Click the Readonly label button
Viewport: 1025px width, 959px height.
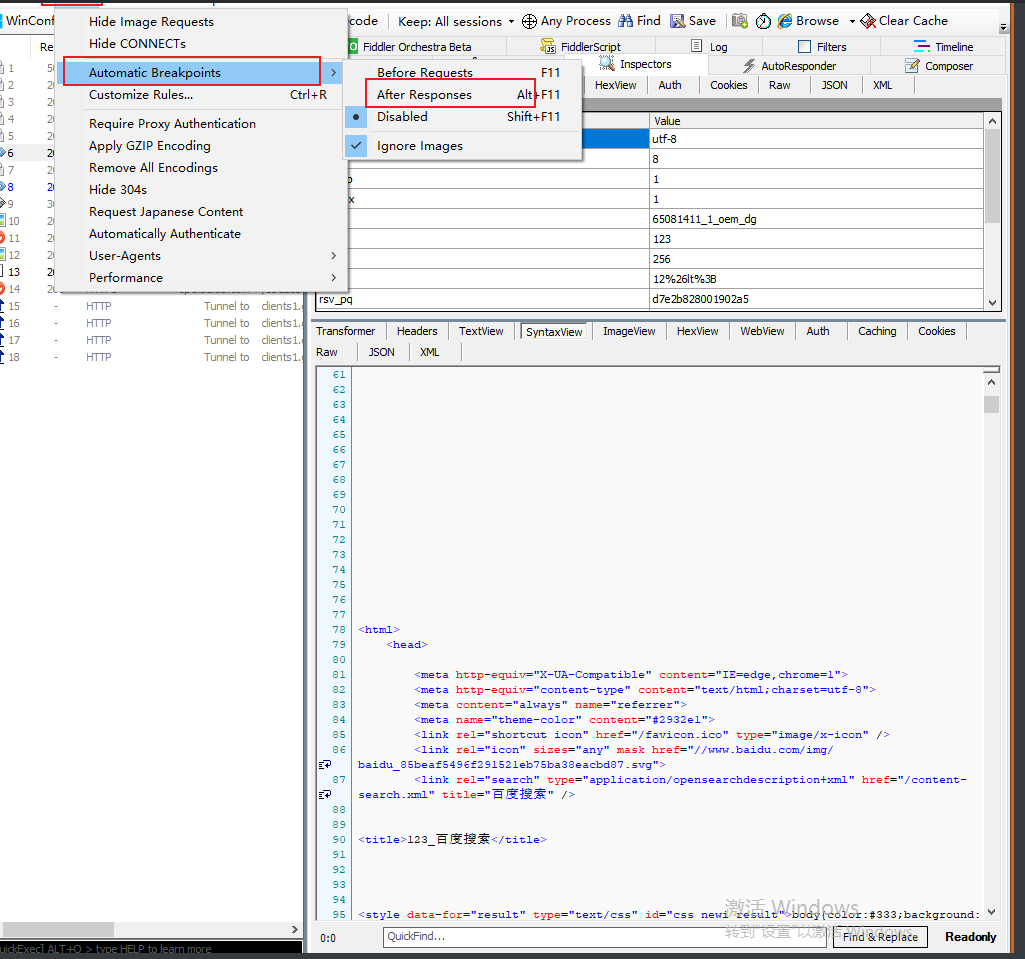click(x=971, y=937)
